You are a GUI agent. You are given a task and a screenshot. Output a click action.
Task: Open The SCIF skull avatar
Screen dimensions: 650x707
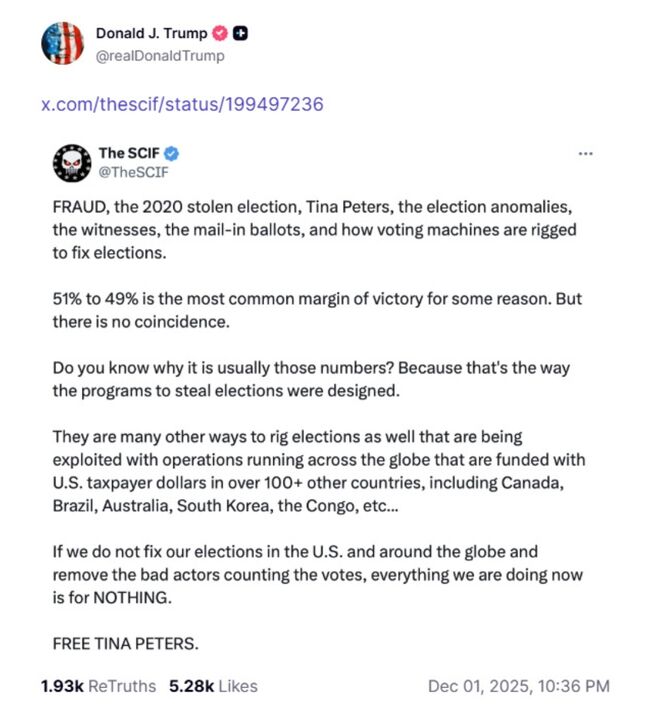71,162
